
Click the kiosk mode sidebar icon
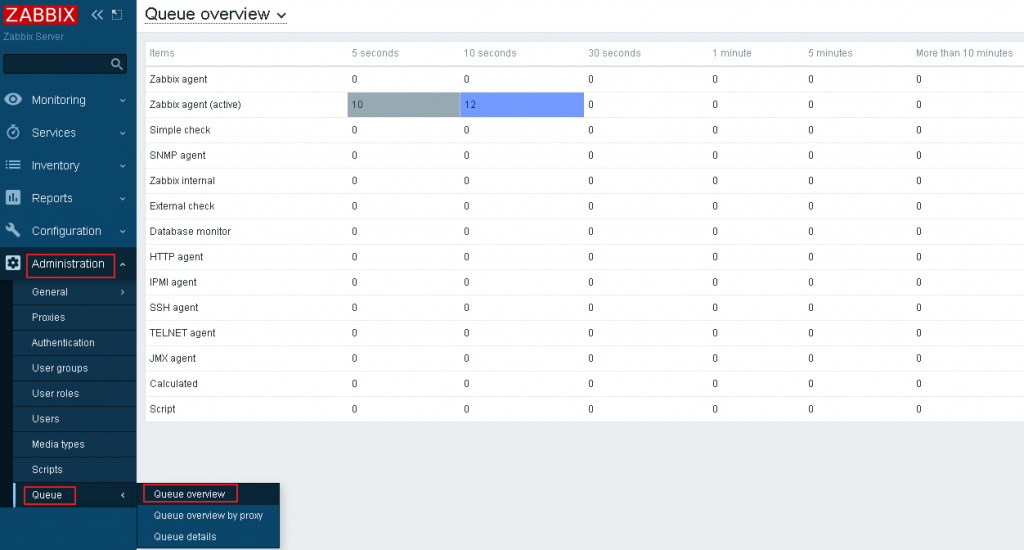117,14
